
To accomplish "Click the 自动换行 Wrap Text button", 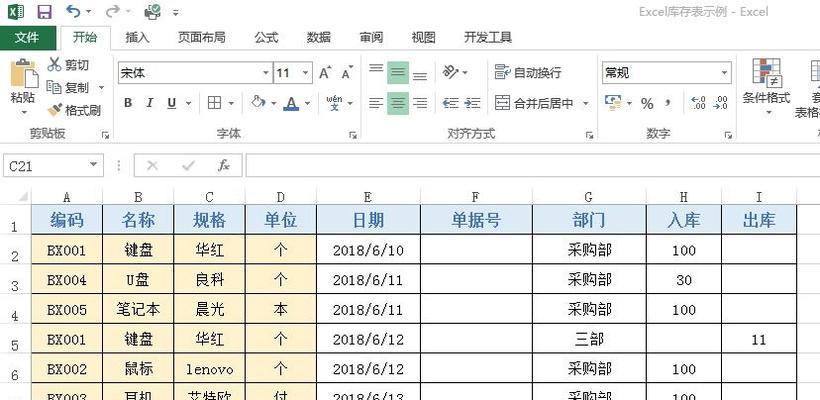I will [528, 73].
